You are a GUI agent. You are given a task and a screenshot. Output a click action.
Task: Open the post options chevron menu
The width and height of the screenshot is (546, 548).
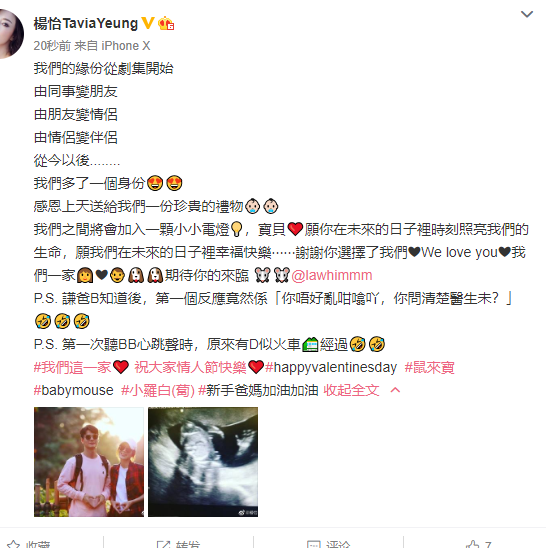(x=527, y=14)
